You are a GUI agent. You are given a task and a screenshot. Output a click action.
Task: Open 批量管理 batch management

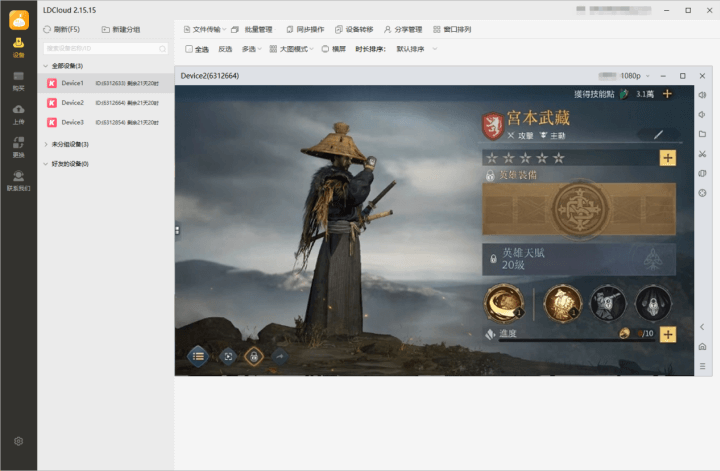pos(252,29)
